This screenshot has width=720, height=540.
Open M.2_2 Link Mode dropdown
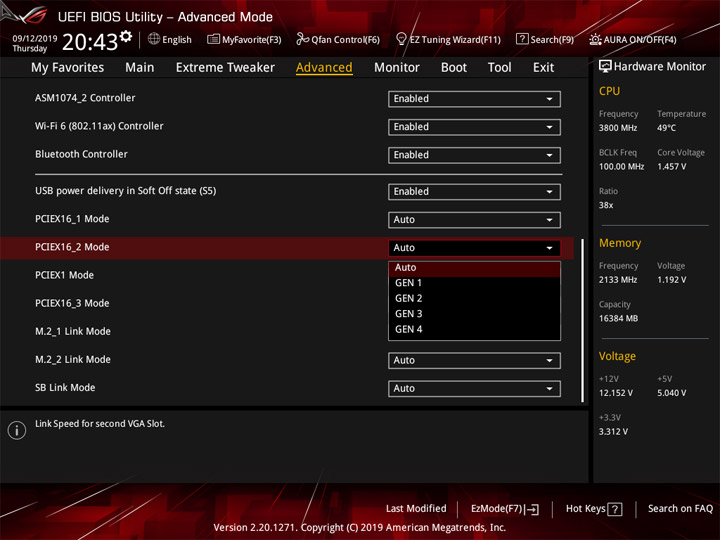click(474, 360)
